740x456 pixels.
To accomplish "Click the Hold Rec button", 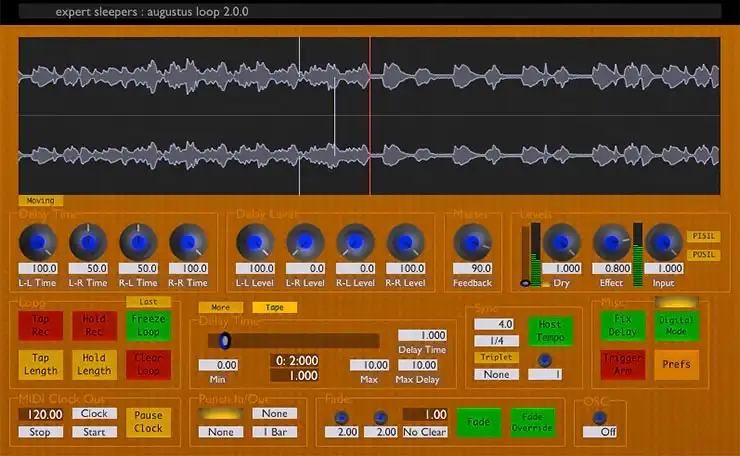I will (x=94, y=325).
